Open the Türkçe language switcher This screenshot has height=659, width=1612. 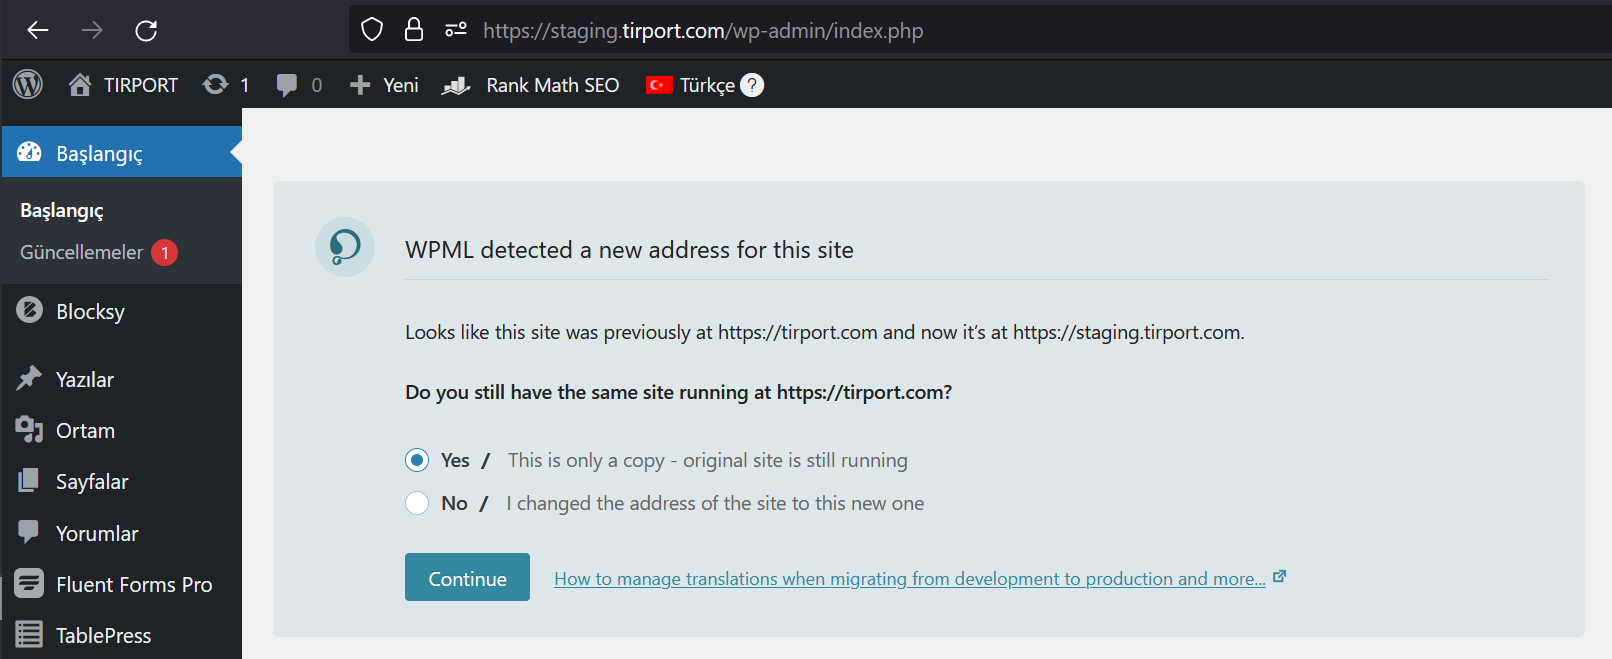pos(707,85)
